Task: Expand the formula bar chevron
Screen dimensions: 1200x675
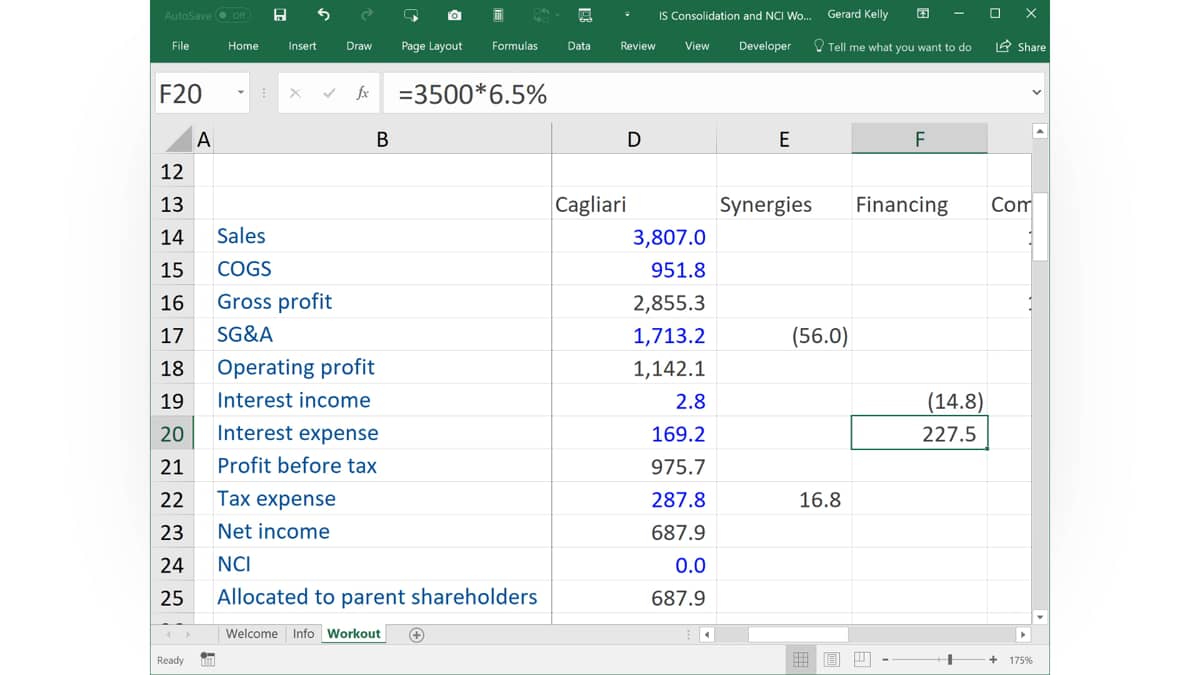Action: pos(1036,93)
